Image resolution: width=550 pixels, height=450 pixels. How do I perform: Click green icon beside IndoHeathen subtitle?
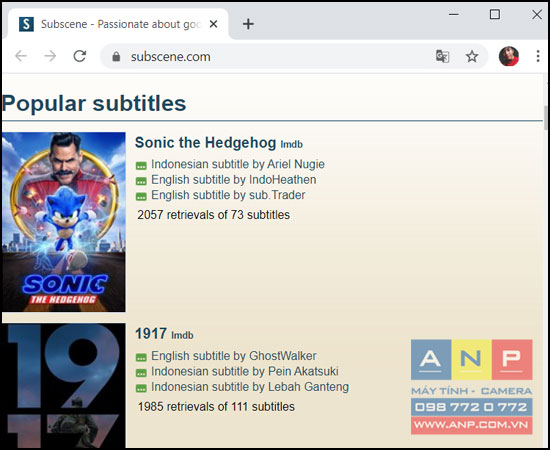coord(141,181)
